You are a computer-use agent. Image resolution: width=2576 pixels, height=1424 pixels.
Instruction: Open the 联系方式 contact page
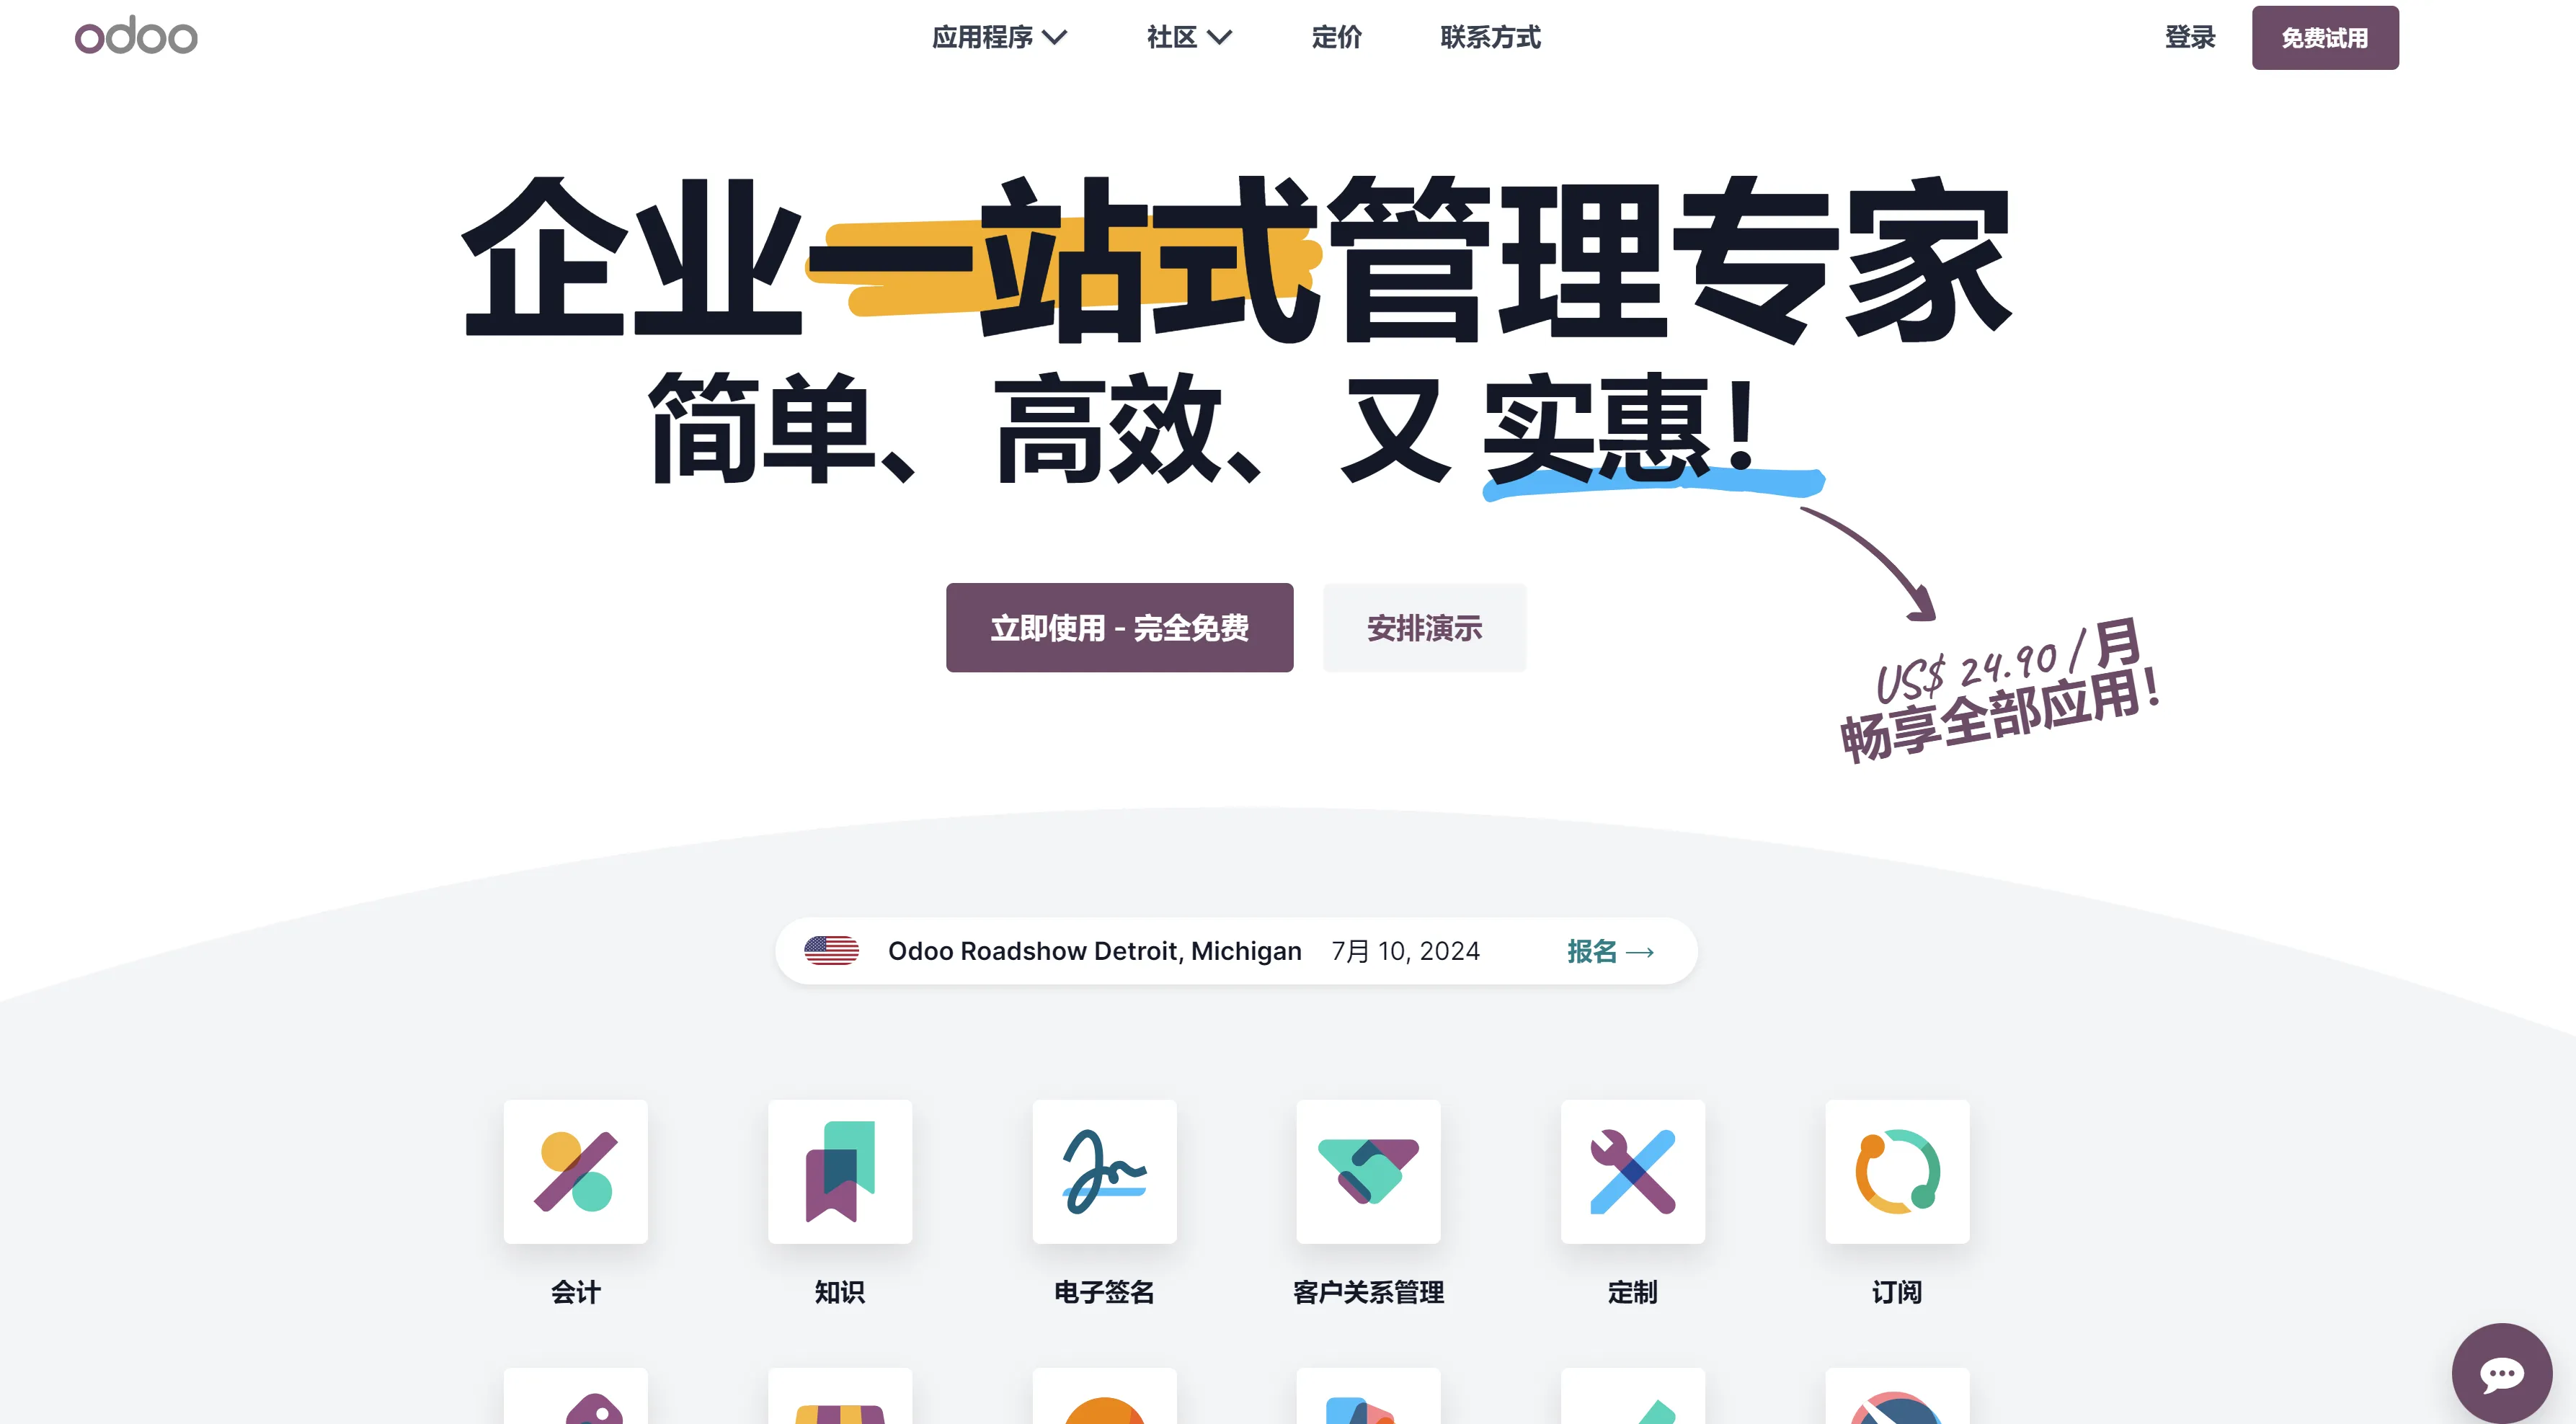pyautogui.click(x=1490, y=37)
